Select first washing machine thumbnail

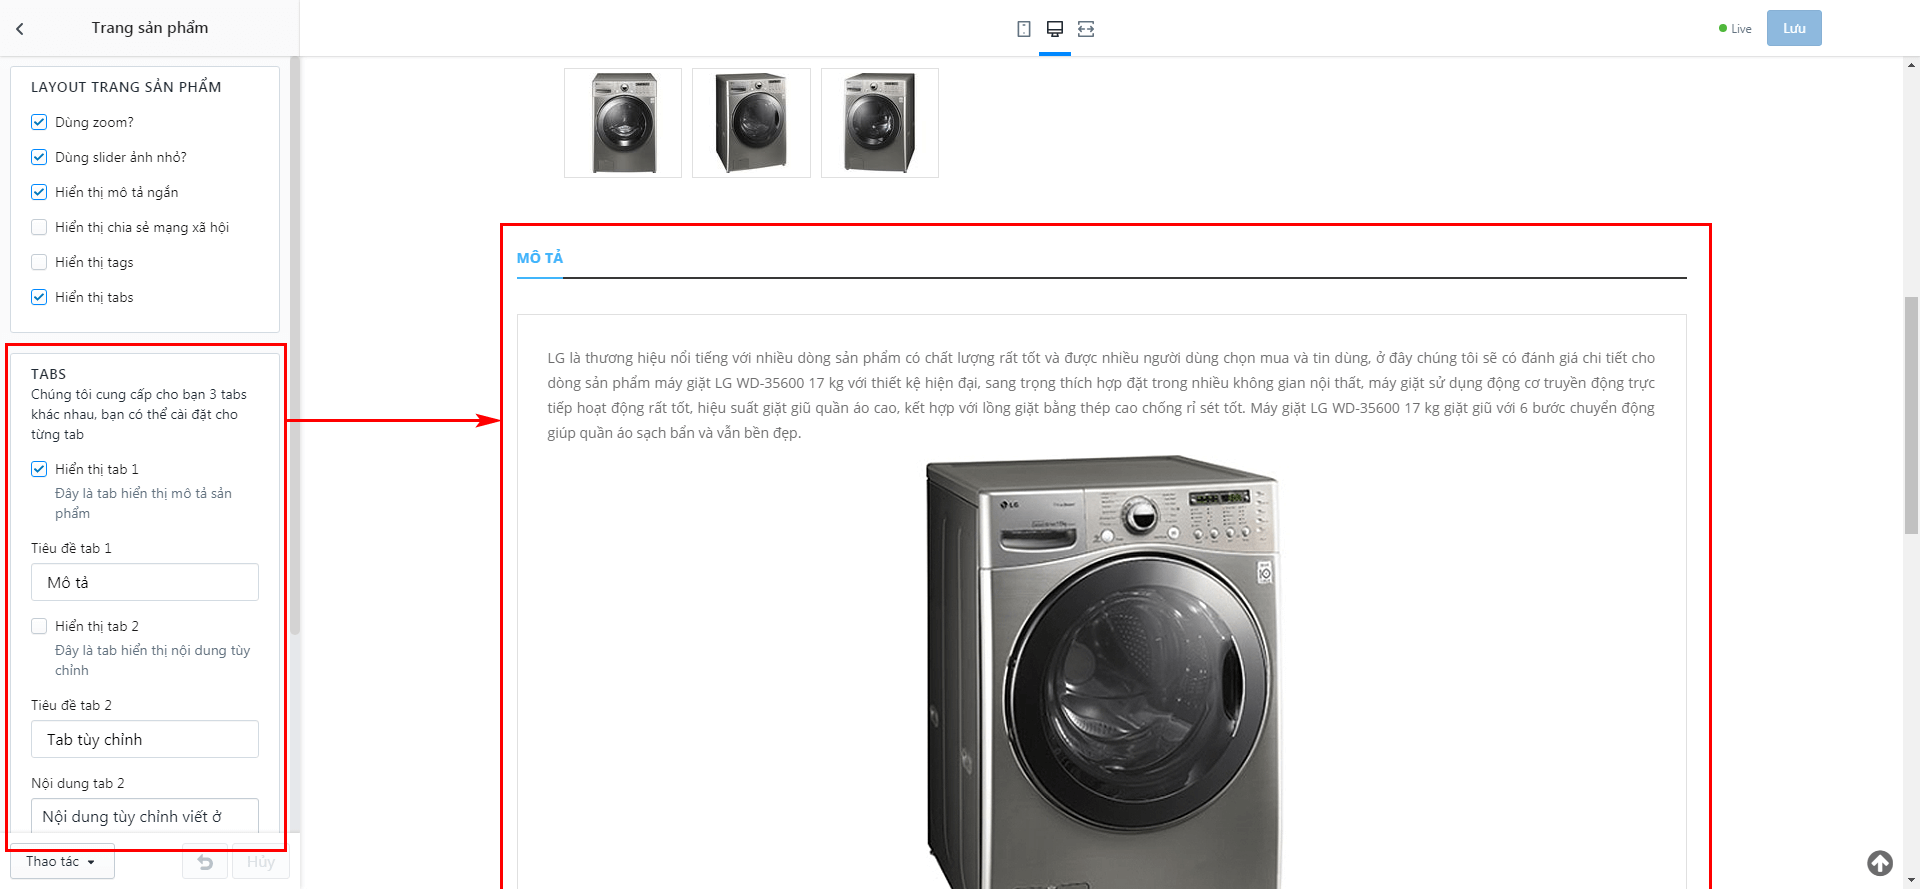point(623,123)
